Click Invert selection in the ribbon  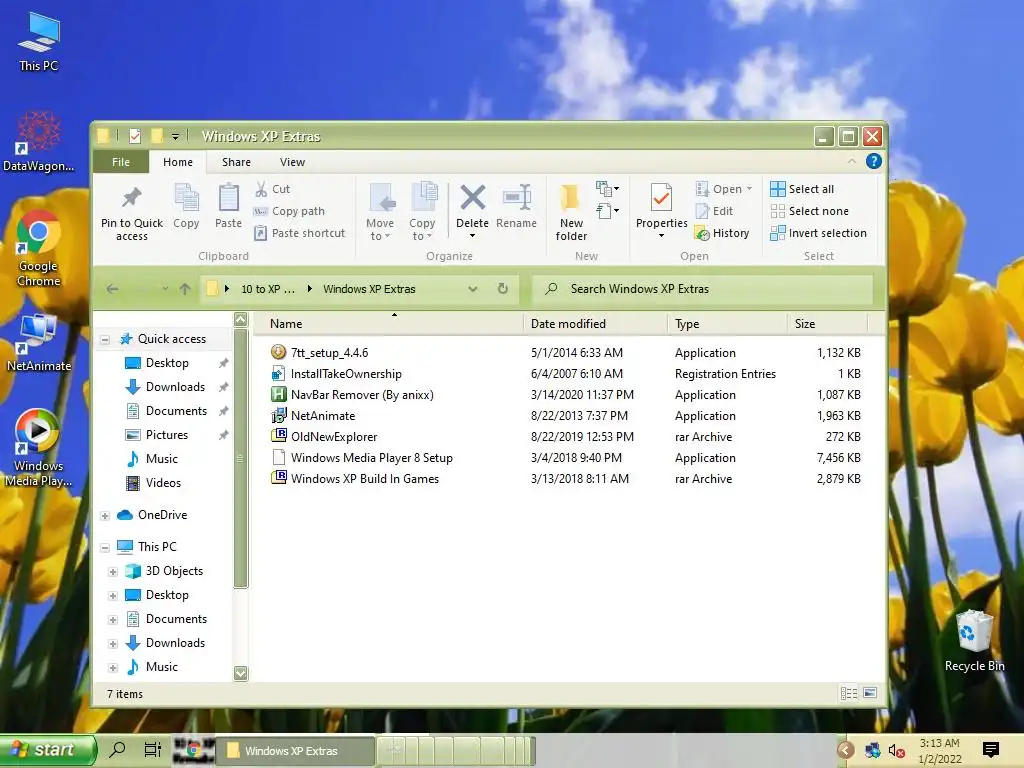point(818,233)
